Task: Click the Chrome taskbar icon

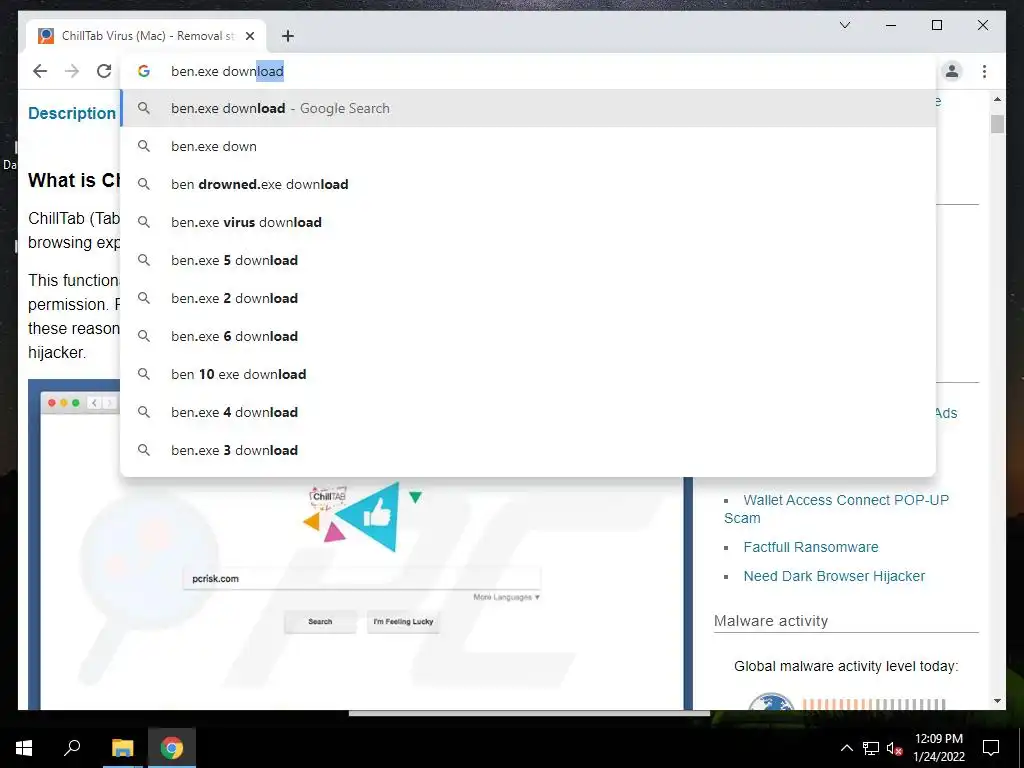Action: [x=172, y=748]
